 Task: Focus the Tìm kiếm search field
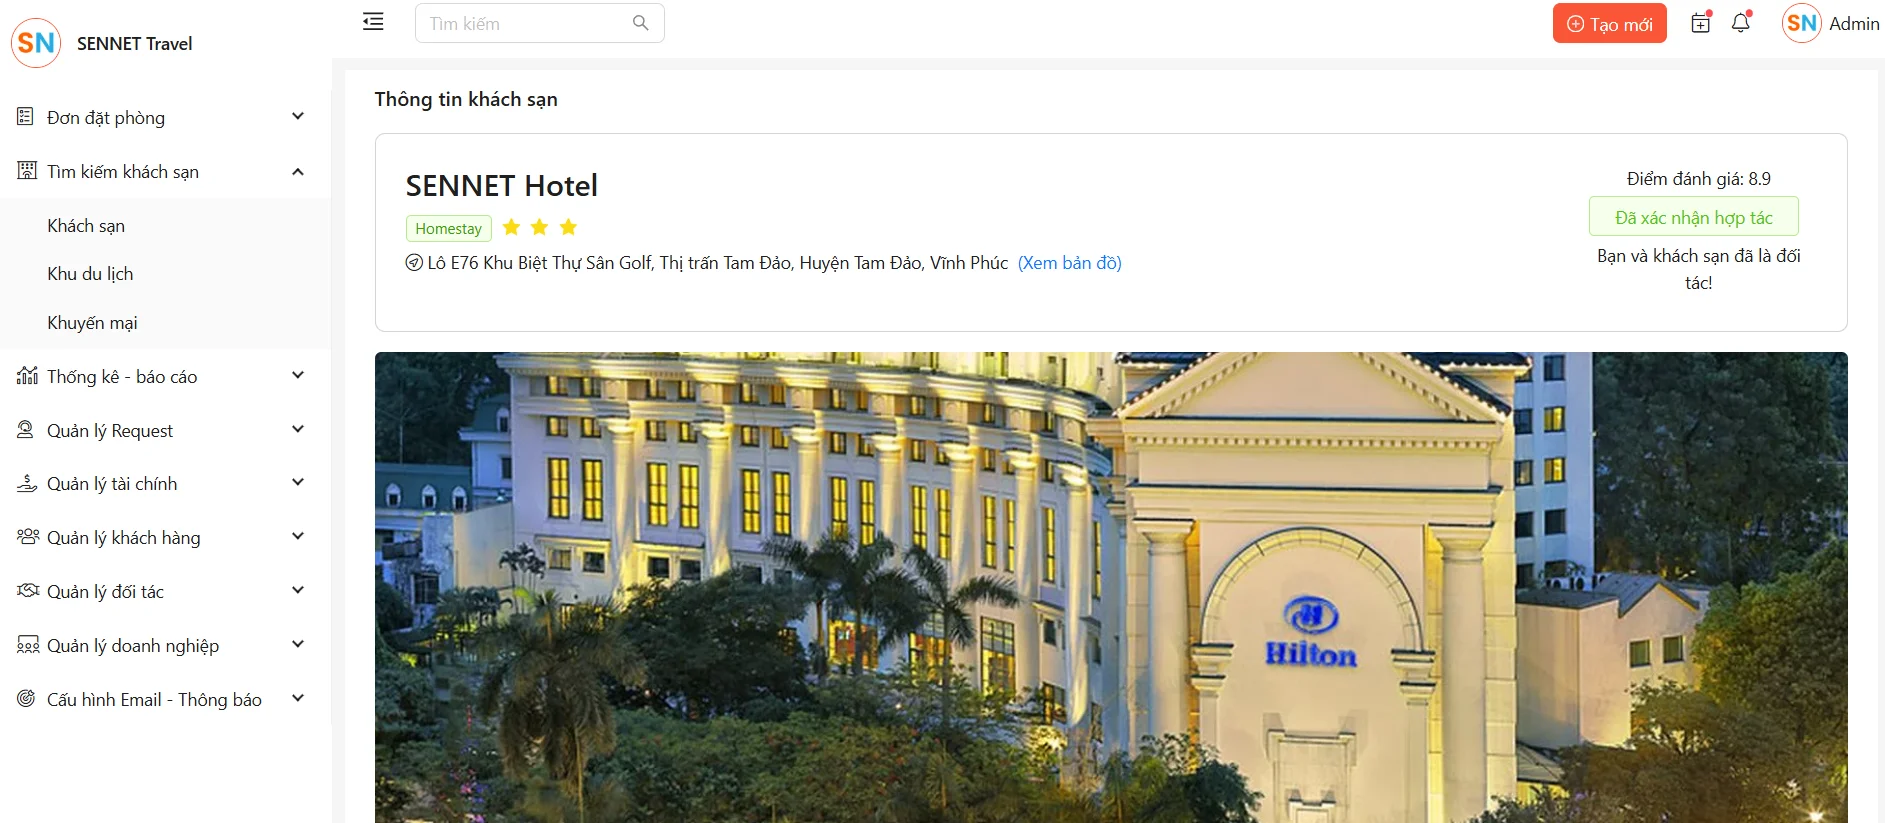point(540,23)
